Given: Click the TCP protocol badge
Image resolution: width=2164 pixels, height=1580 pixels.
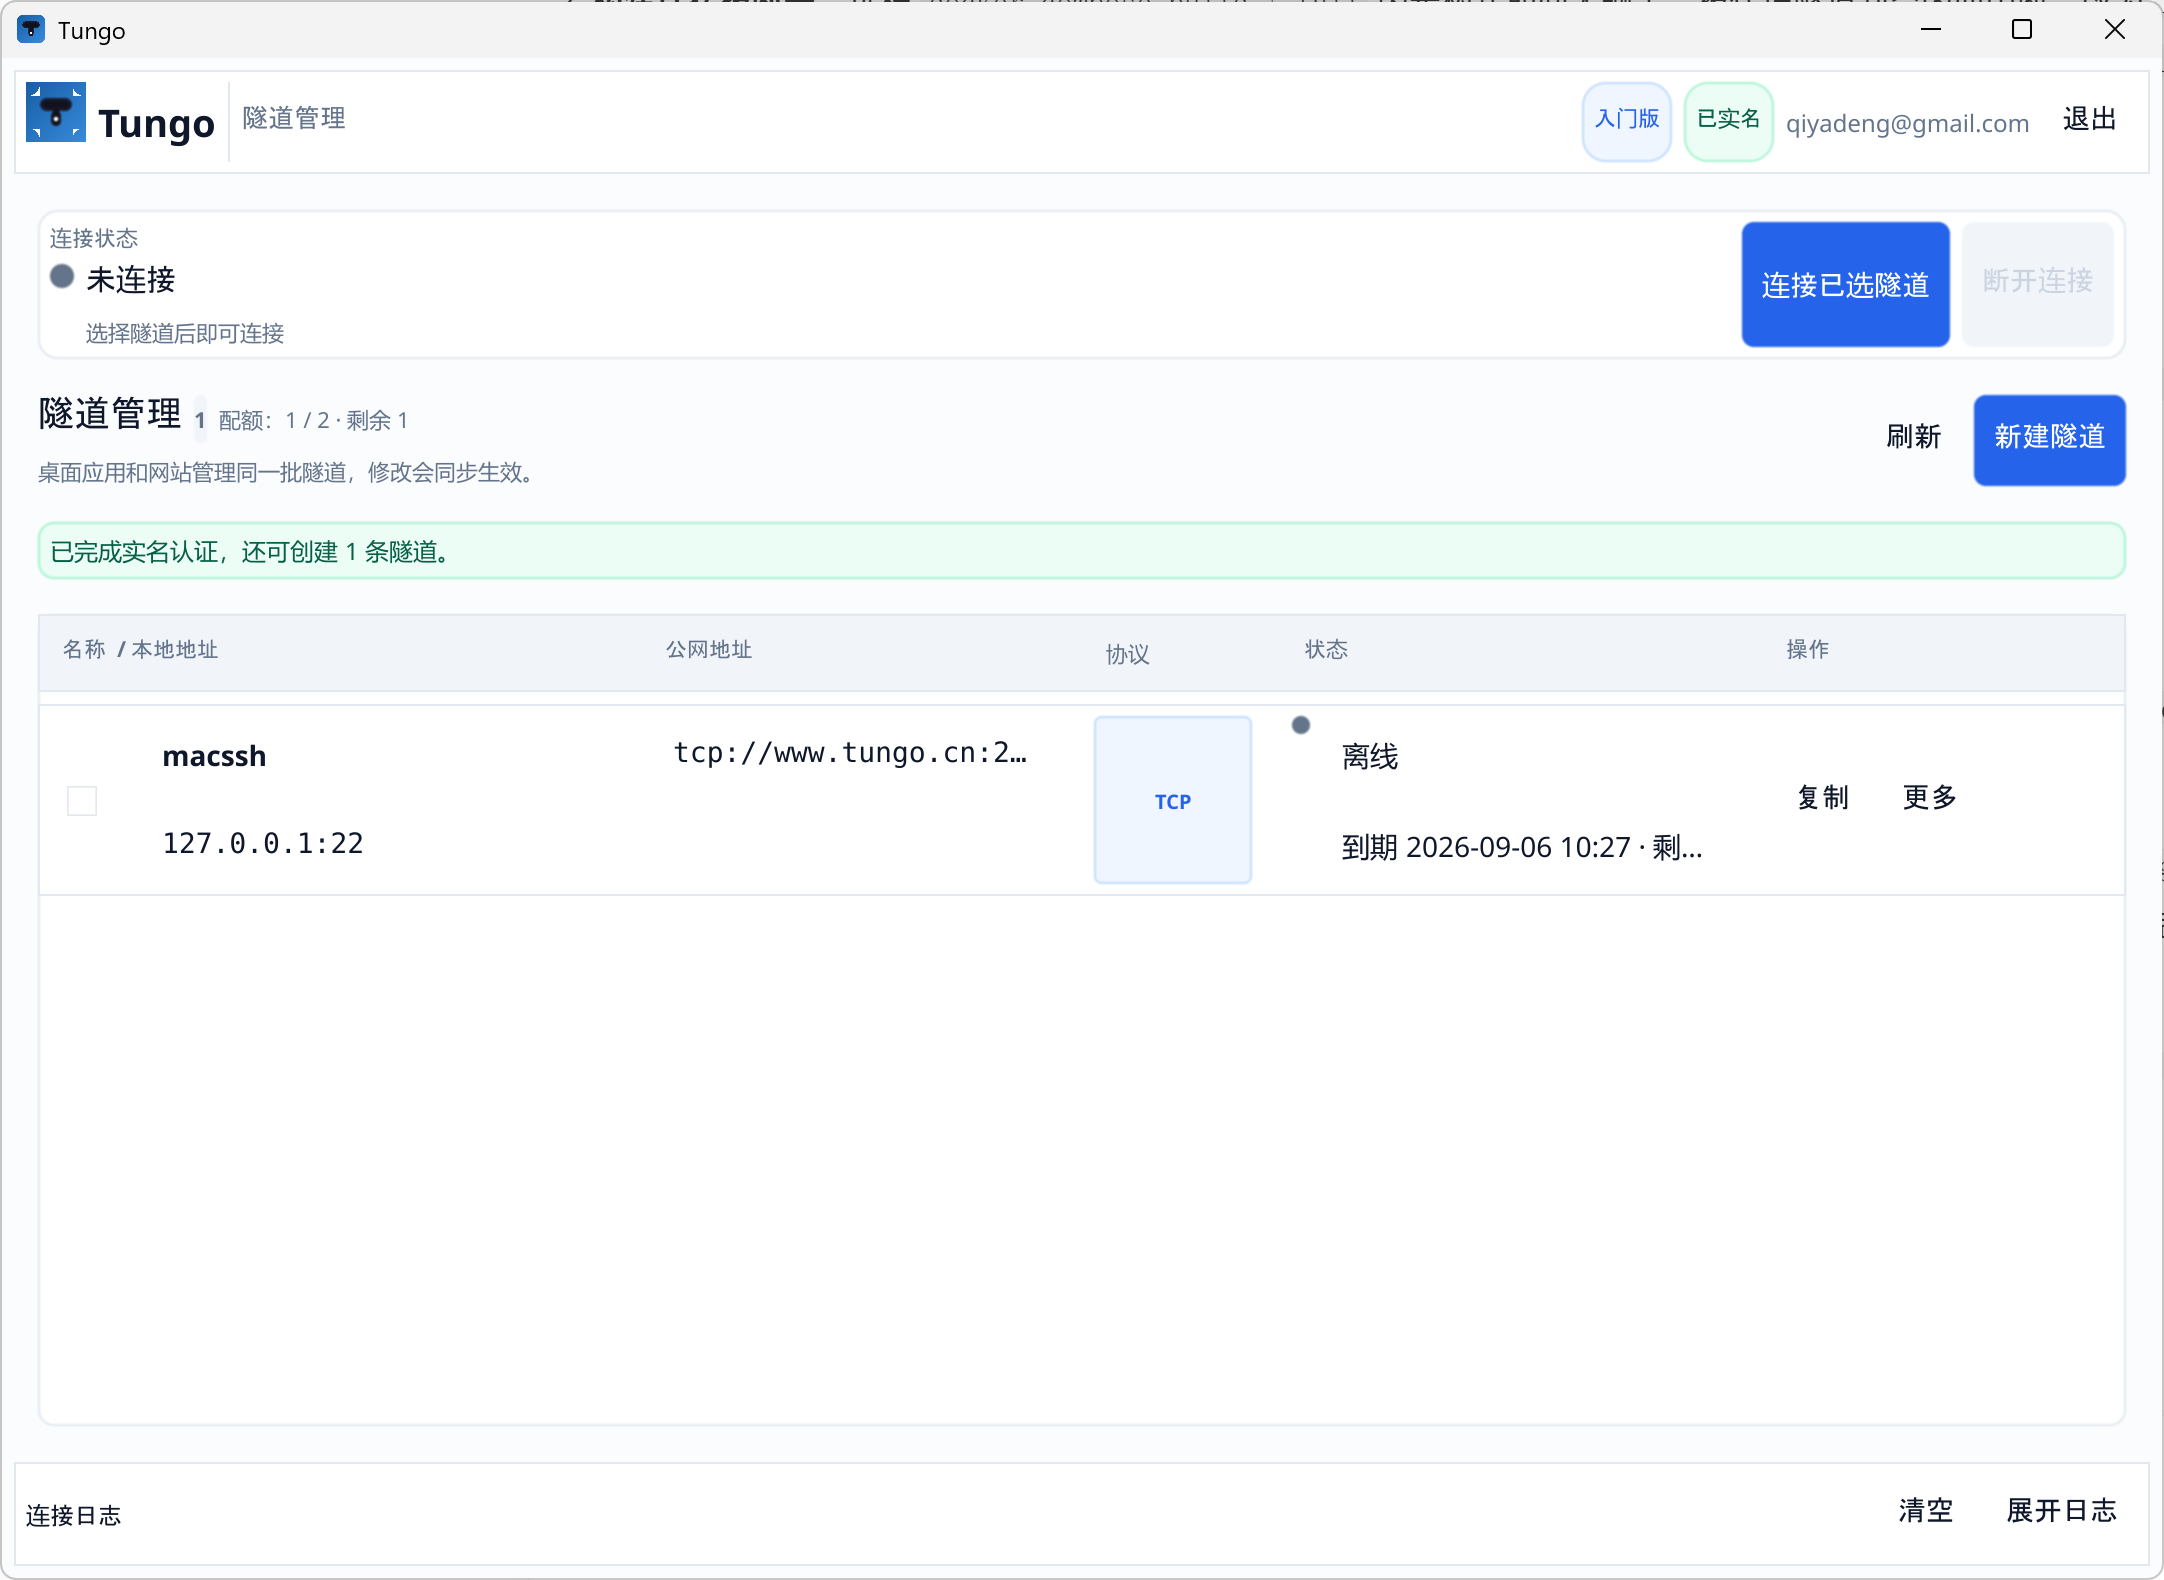Looking at the screenshot, I should click(x=1172, y=800).
